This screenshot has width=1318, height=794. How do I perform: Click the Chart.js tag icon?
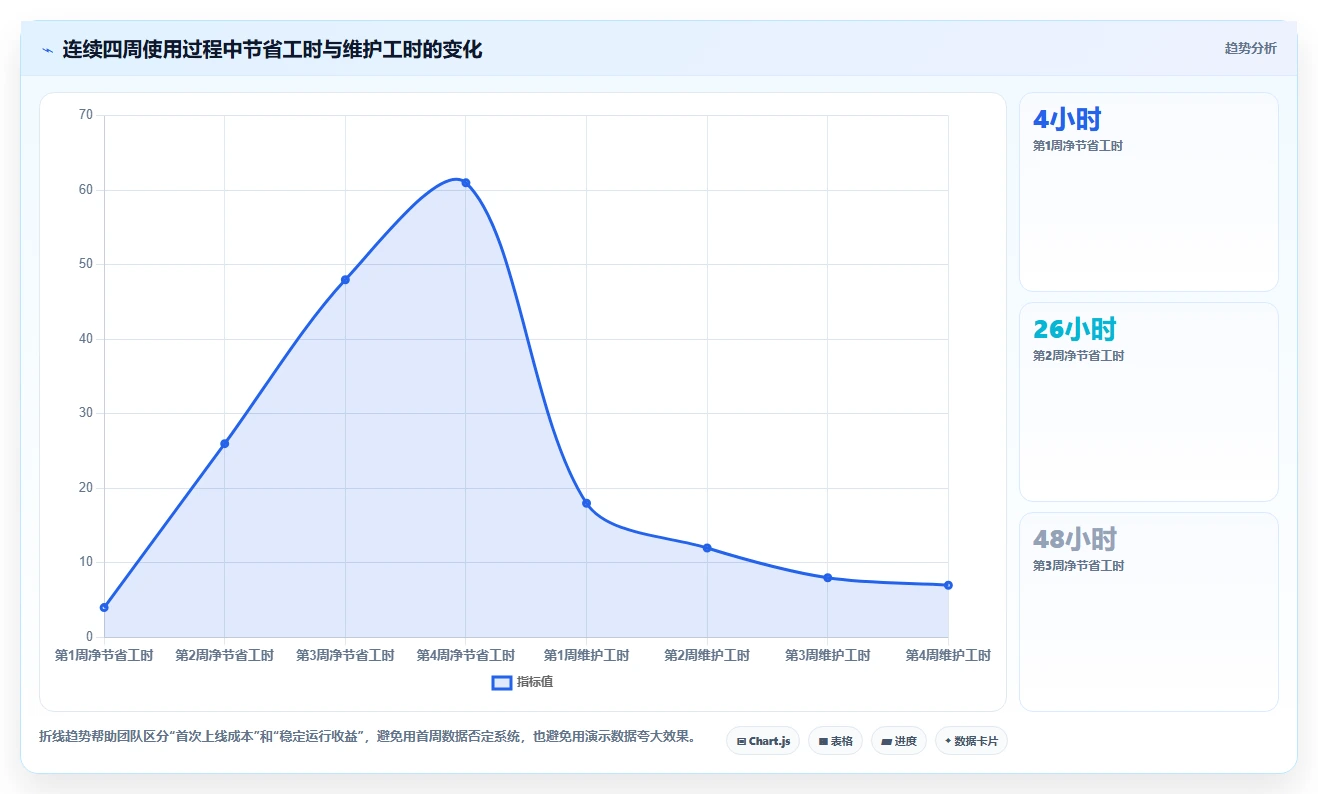pos(741,741)
